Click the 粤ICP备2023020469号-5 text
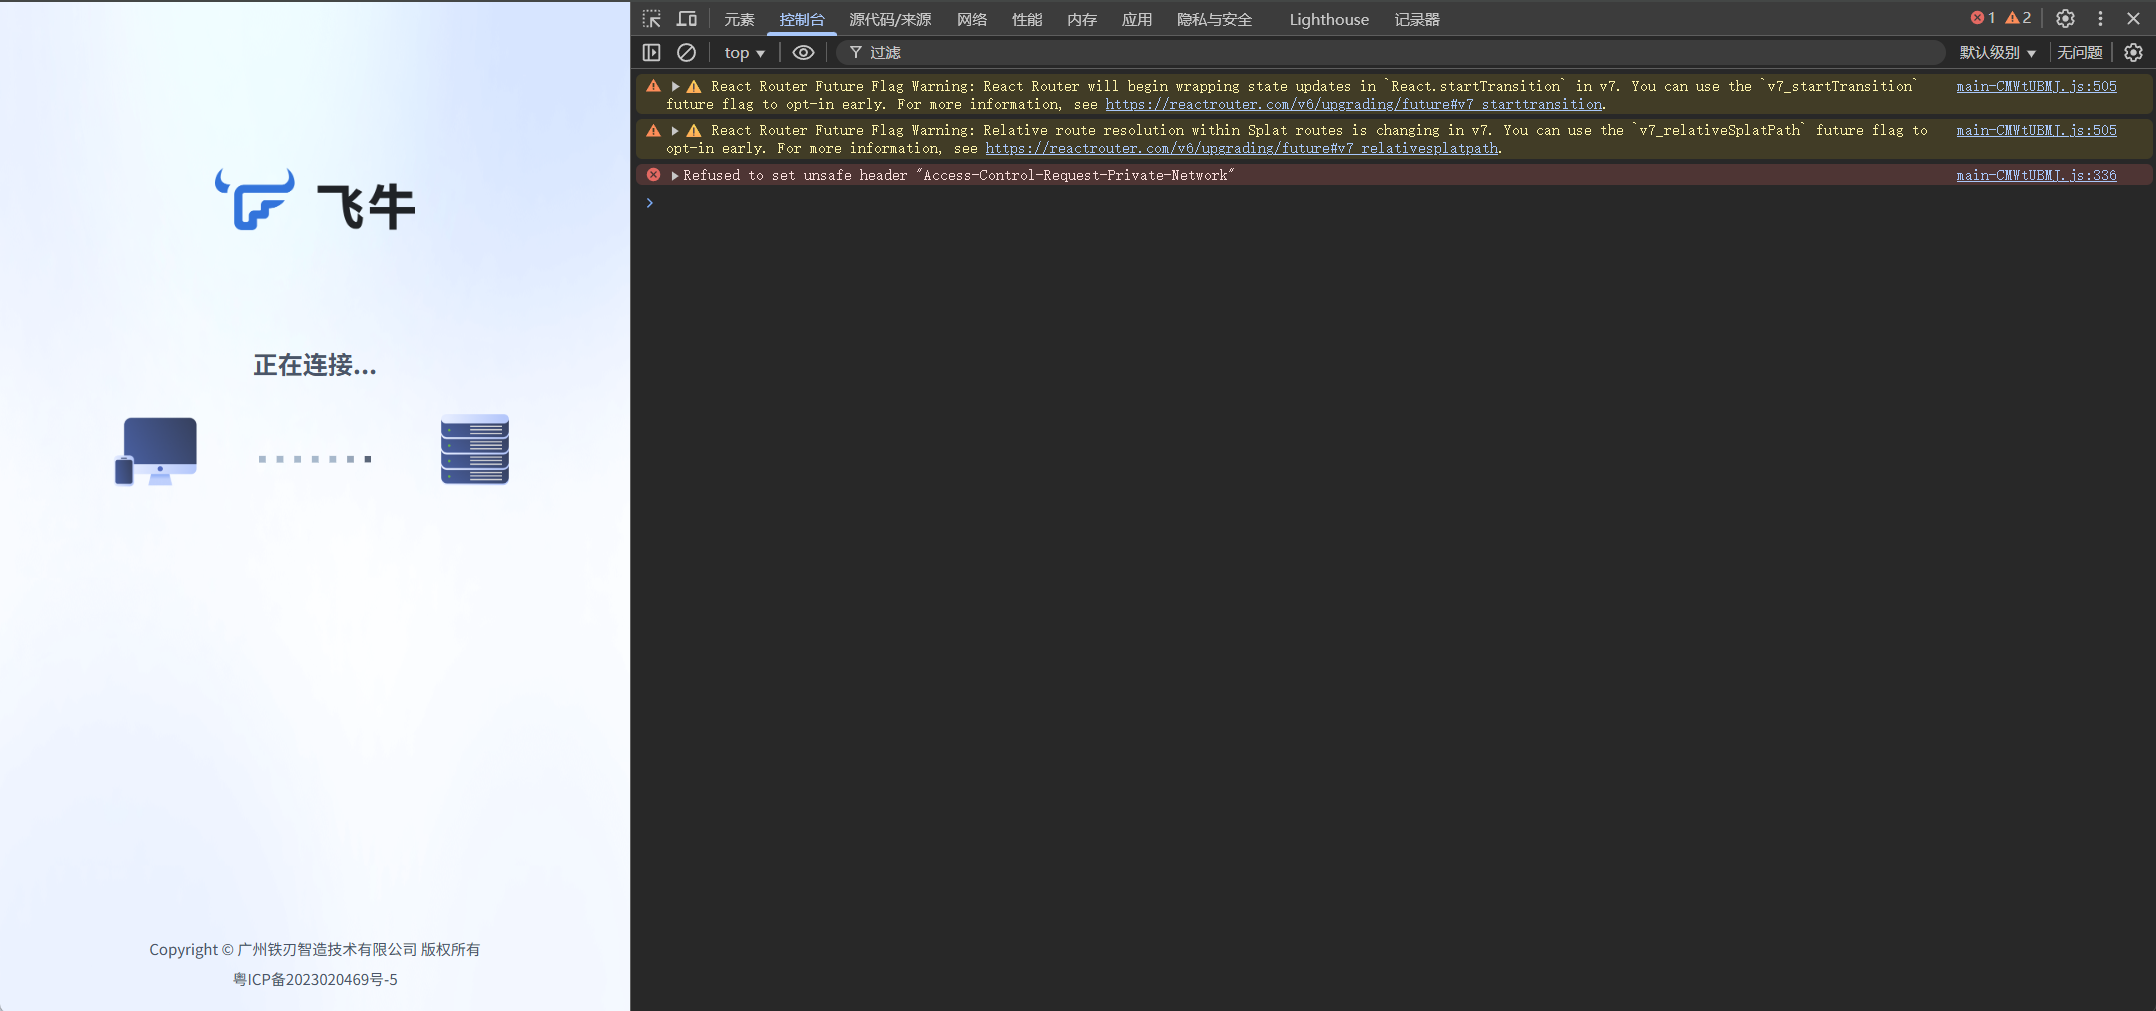The width and height of the screenshot is (2156, 1011). pyautogui.click(x=315, y=979)
